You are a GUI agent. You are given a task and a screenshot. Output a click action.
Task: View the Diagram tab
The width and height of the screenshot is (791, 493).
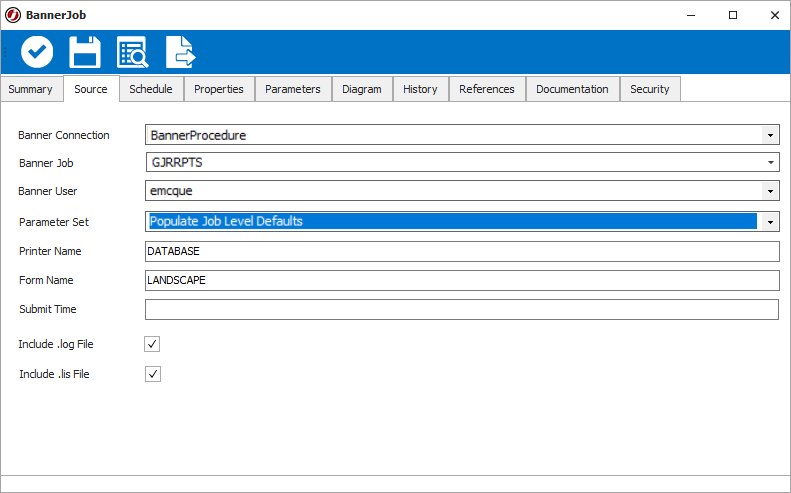click(x=362, y=89)
